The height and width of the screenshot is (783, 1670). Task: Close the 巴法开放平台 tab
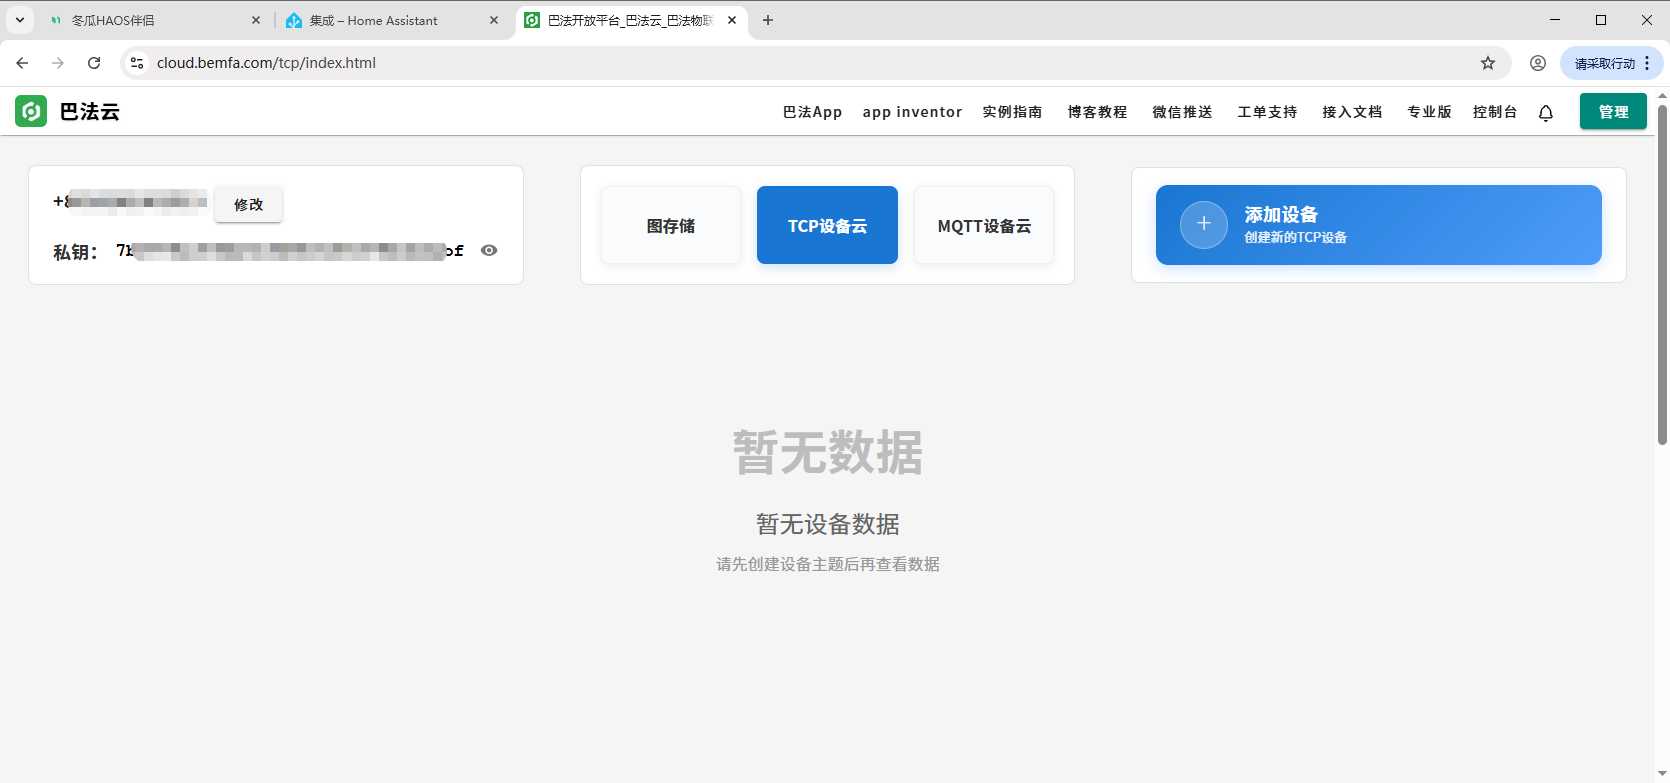click(732, 20)
